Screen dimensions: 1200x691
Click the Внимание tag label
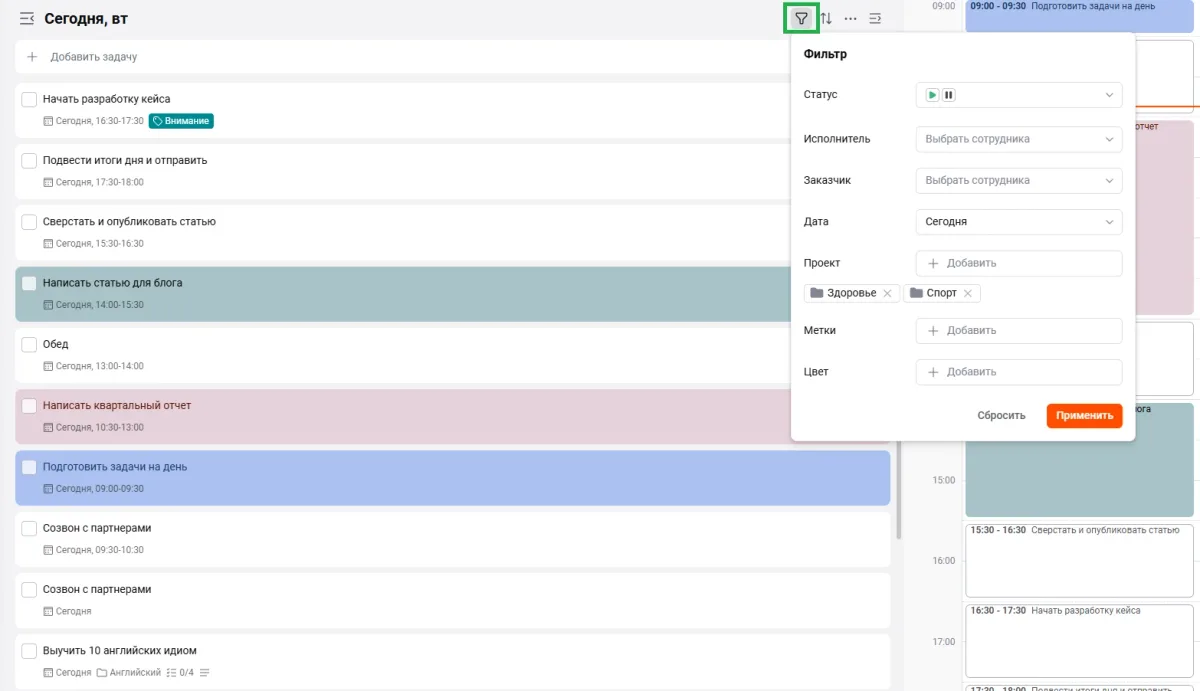pos(182,121)
